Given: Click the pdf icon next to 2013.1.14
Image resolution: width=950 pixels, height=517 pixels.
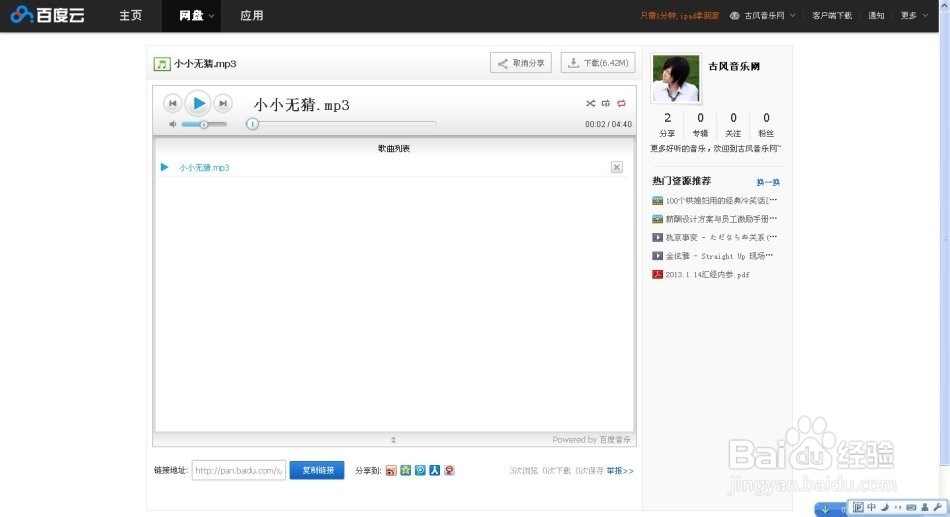Looking at the screenshot, I should point(657,275).
